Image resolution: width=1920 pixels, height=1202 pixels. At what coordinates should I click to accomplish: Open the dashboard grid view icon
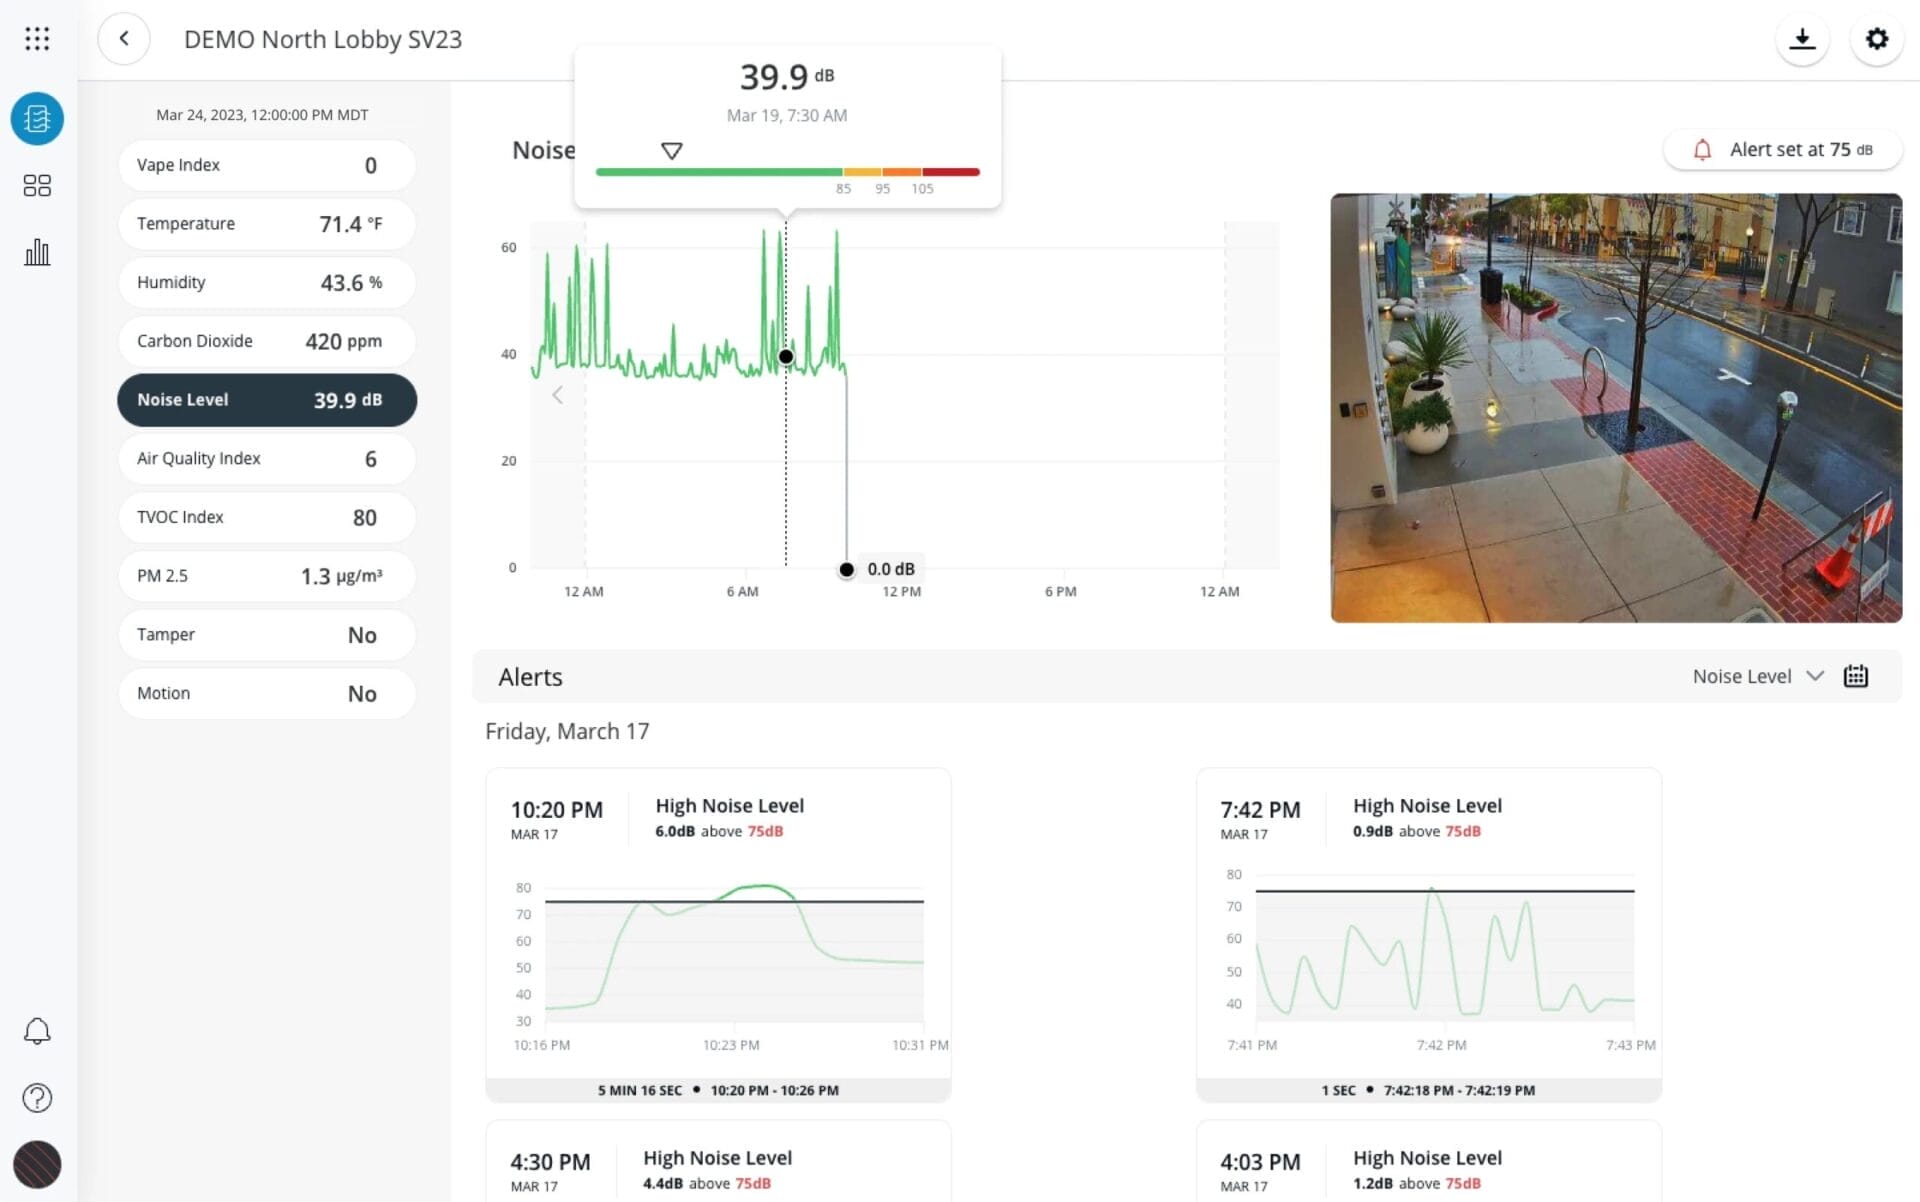[x=37, y=185]
